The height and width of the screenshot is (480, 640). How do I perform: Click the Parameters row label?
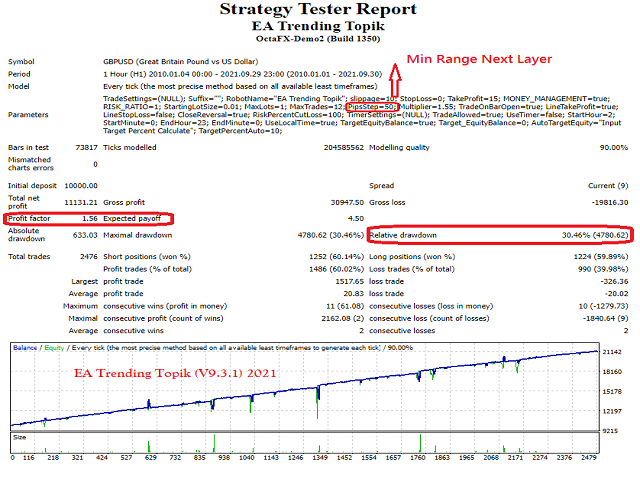point(28,115)
